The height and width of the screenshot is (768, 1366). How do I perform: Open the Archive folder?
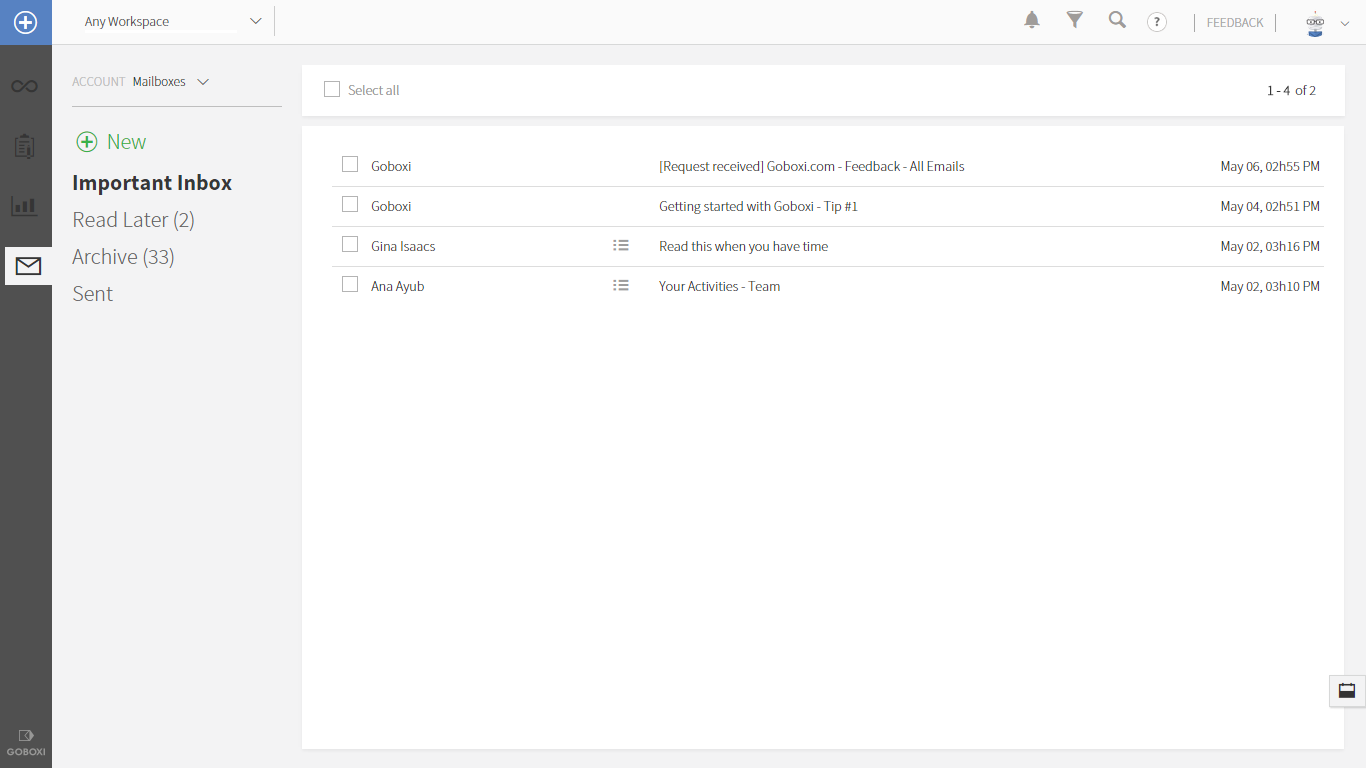(123, 257)
